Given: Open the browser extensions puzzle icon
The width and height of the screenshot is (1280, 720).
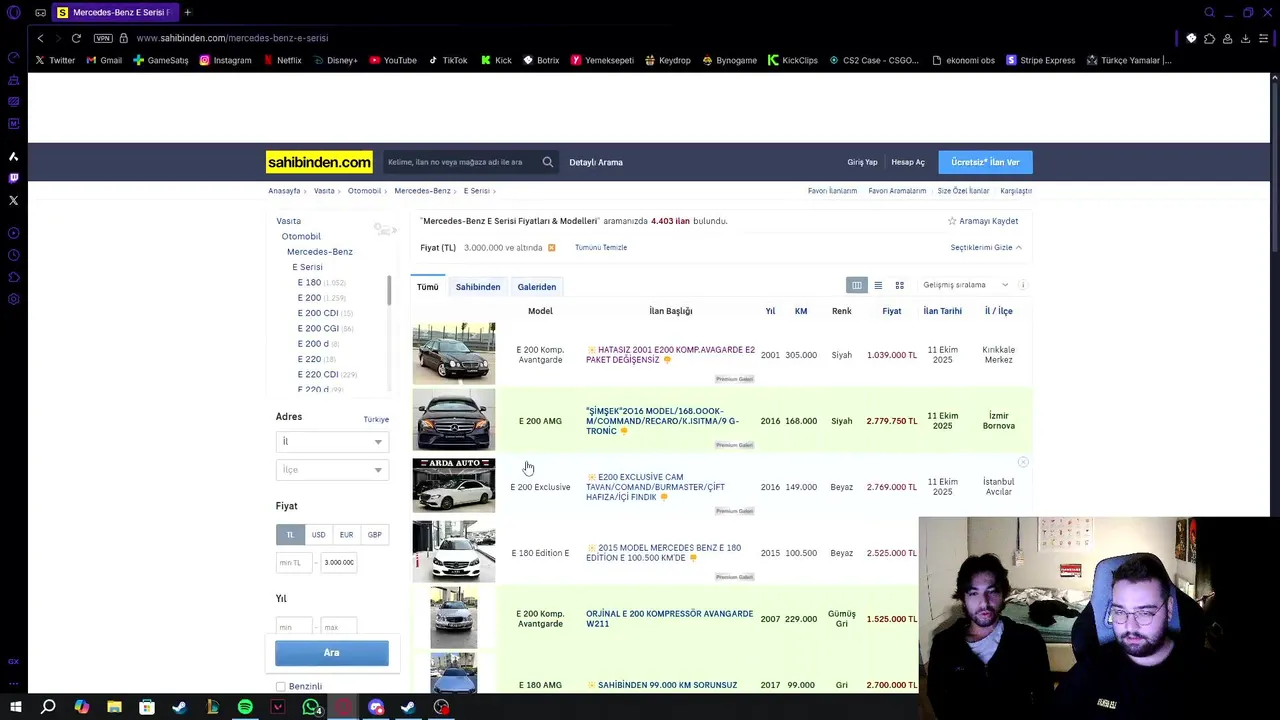Looking at the screenshot, I should click(1209, 38).
